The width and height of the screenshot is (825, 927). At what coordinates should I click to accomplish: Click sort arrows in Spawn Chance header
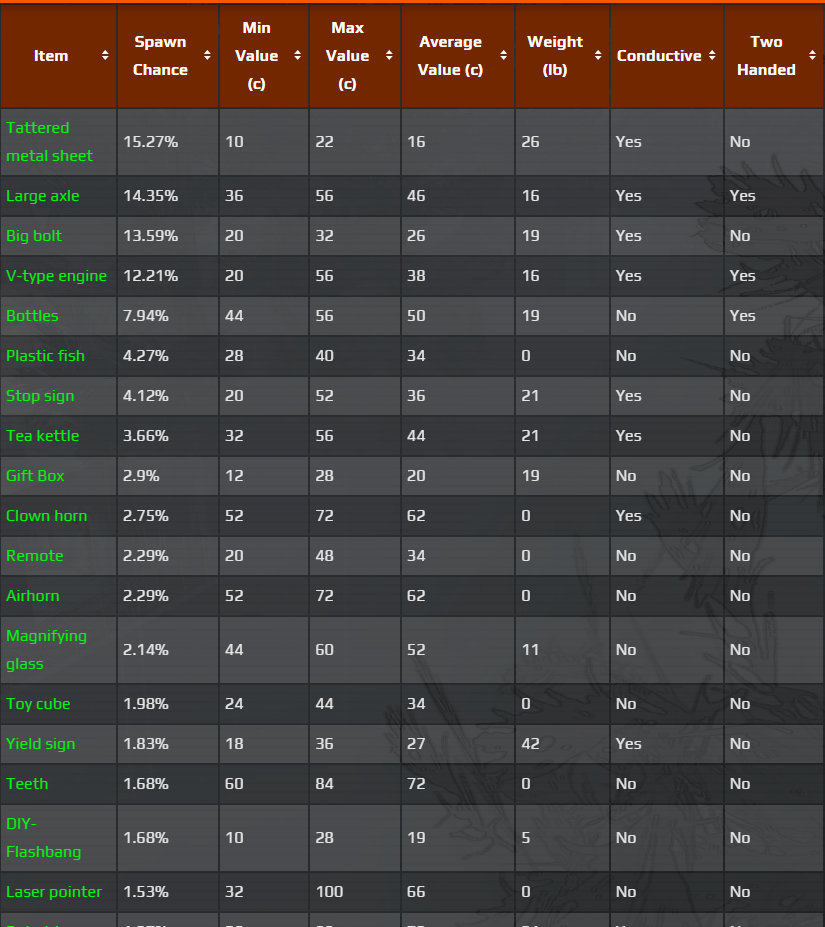207,56
